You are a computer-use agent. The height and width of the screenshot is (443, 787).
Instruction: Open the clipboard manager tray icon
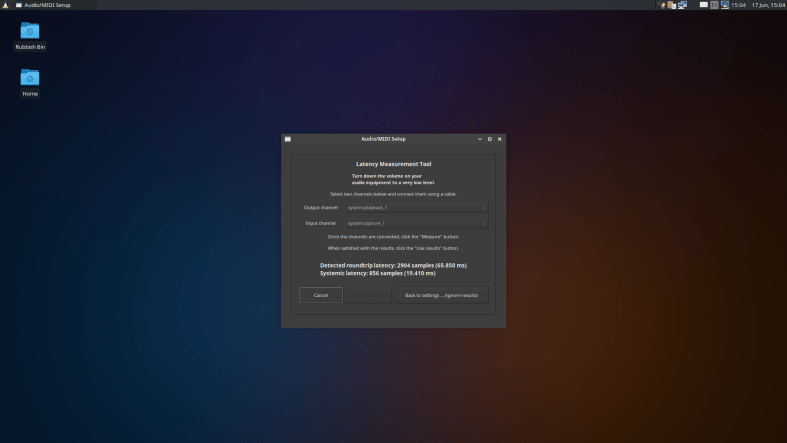point(672,5)
